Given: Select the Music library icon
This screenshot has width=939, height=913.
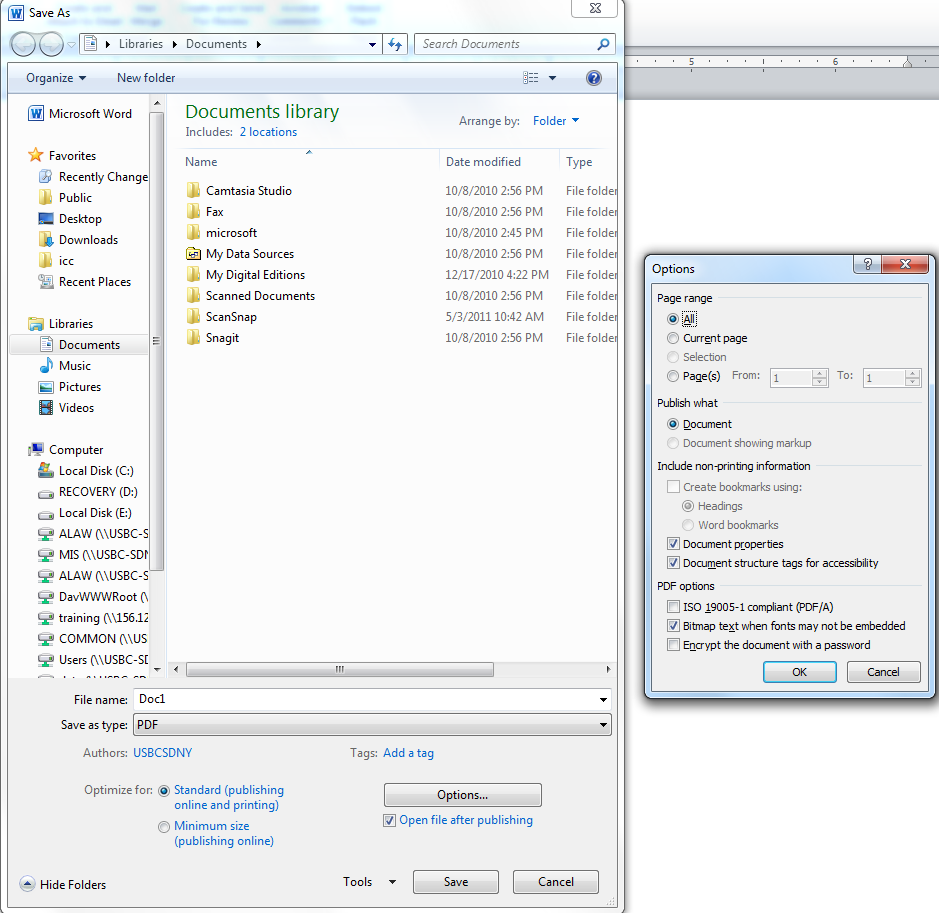Looking at the screenshot, I should pyautogui.click(x=45, y=366).
